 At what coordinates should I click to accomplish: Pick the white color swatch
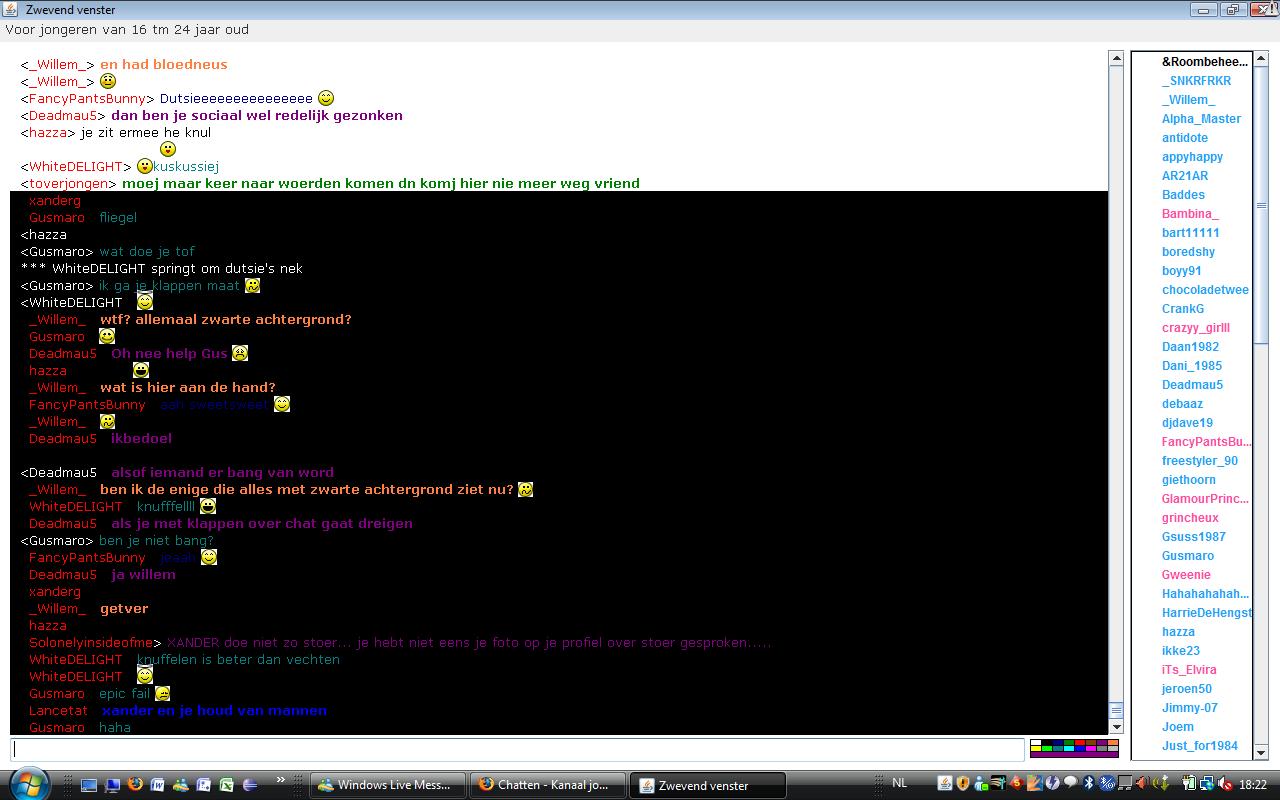point(1036,742)
